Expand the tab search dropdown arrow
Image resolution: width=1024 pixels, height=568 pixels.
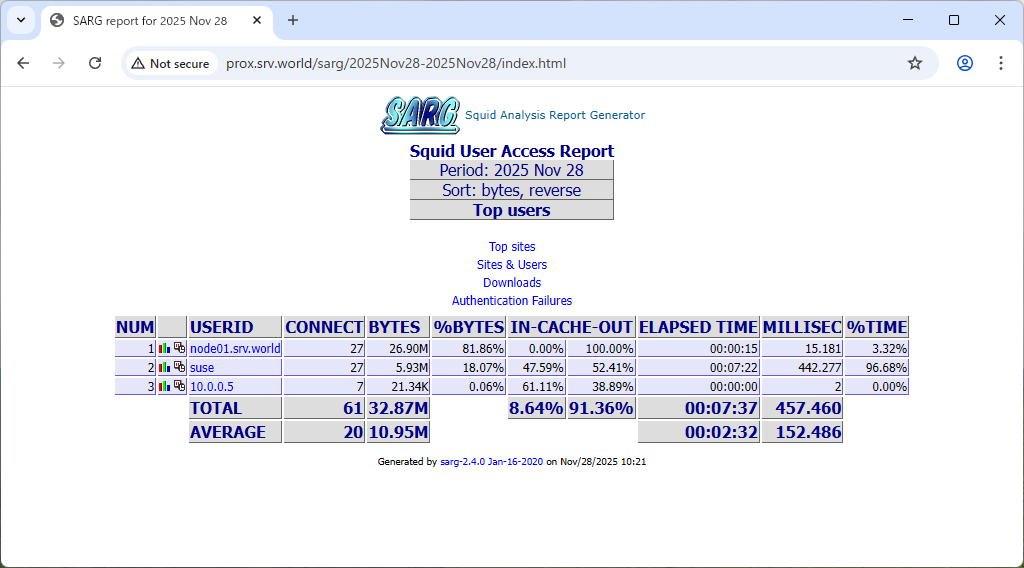(x=21, y=20)
